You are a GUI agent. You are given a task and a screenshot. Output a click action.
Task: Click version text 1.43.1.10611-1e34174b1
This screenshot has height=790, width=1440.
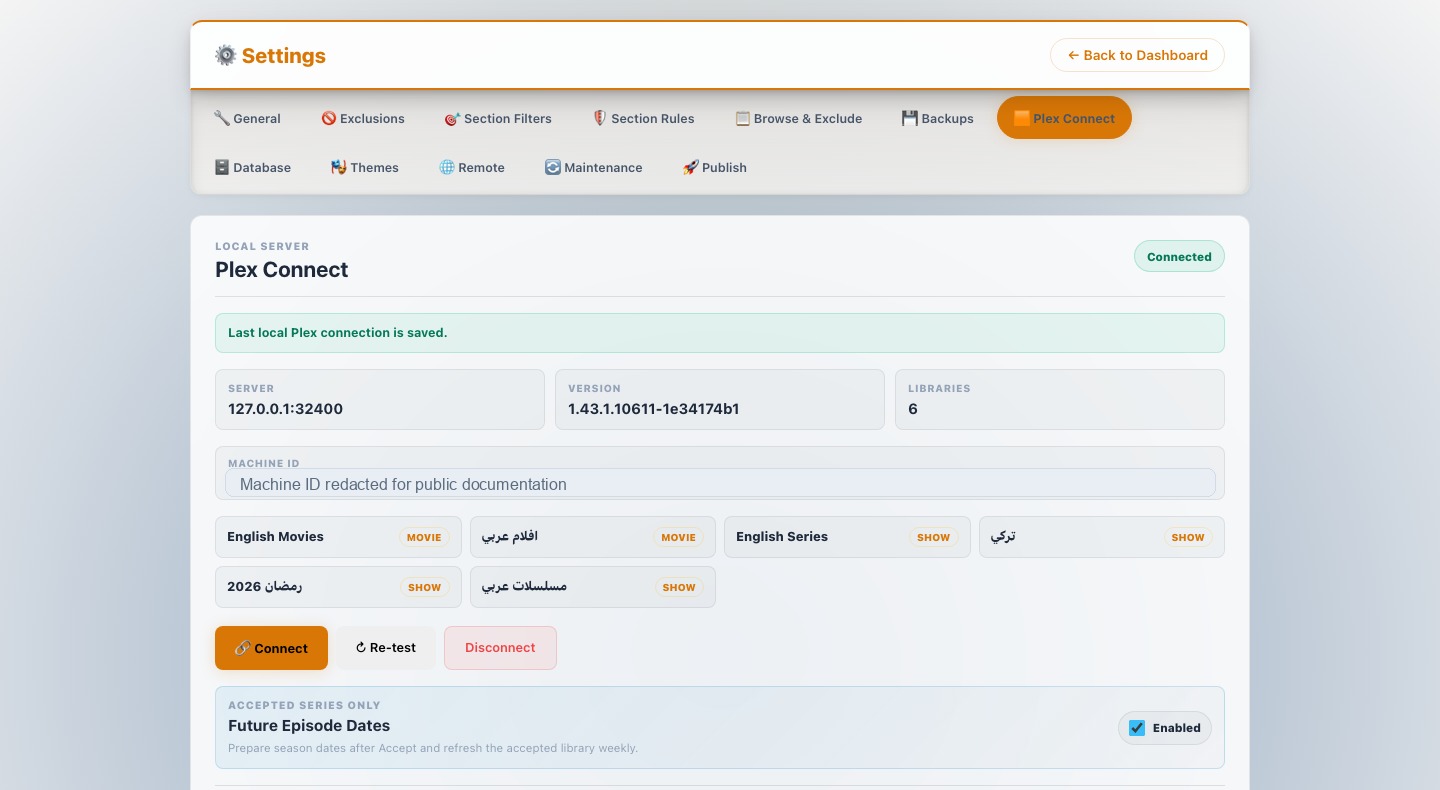coord(654,409)
